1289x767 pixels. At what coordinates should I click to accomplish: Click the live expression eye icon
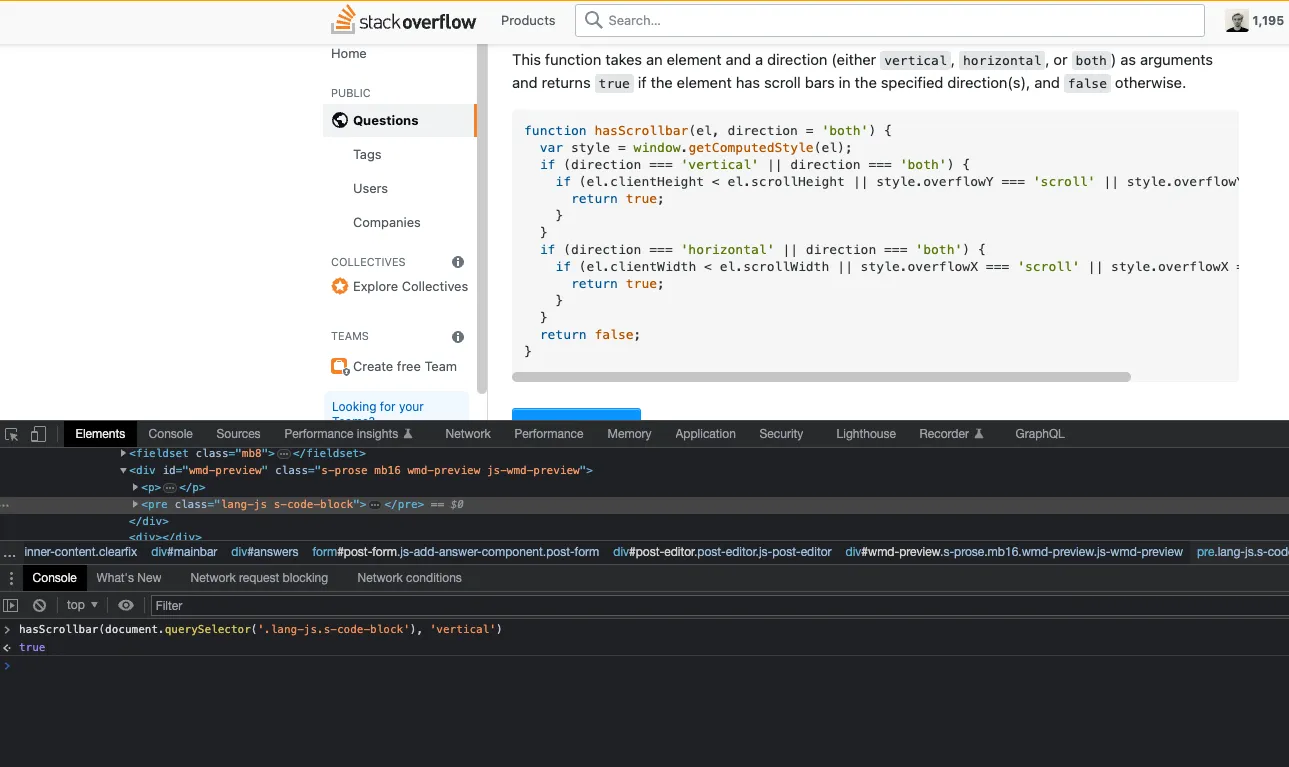coord(126,605)
